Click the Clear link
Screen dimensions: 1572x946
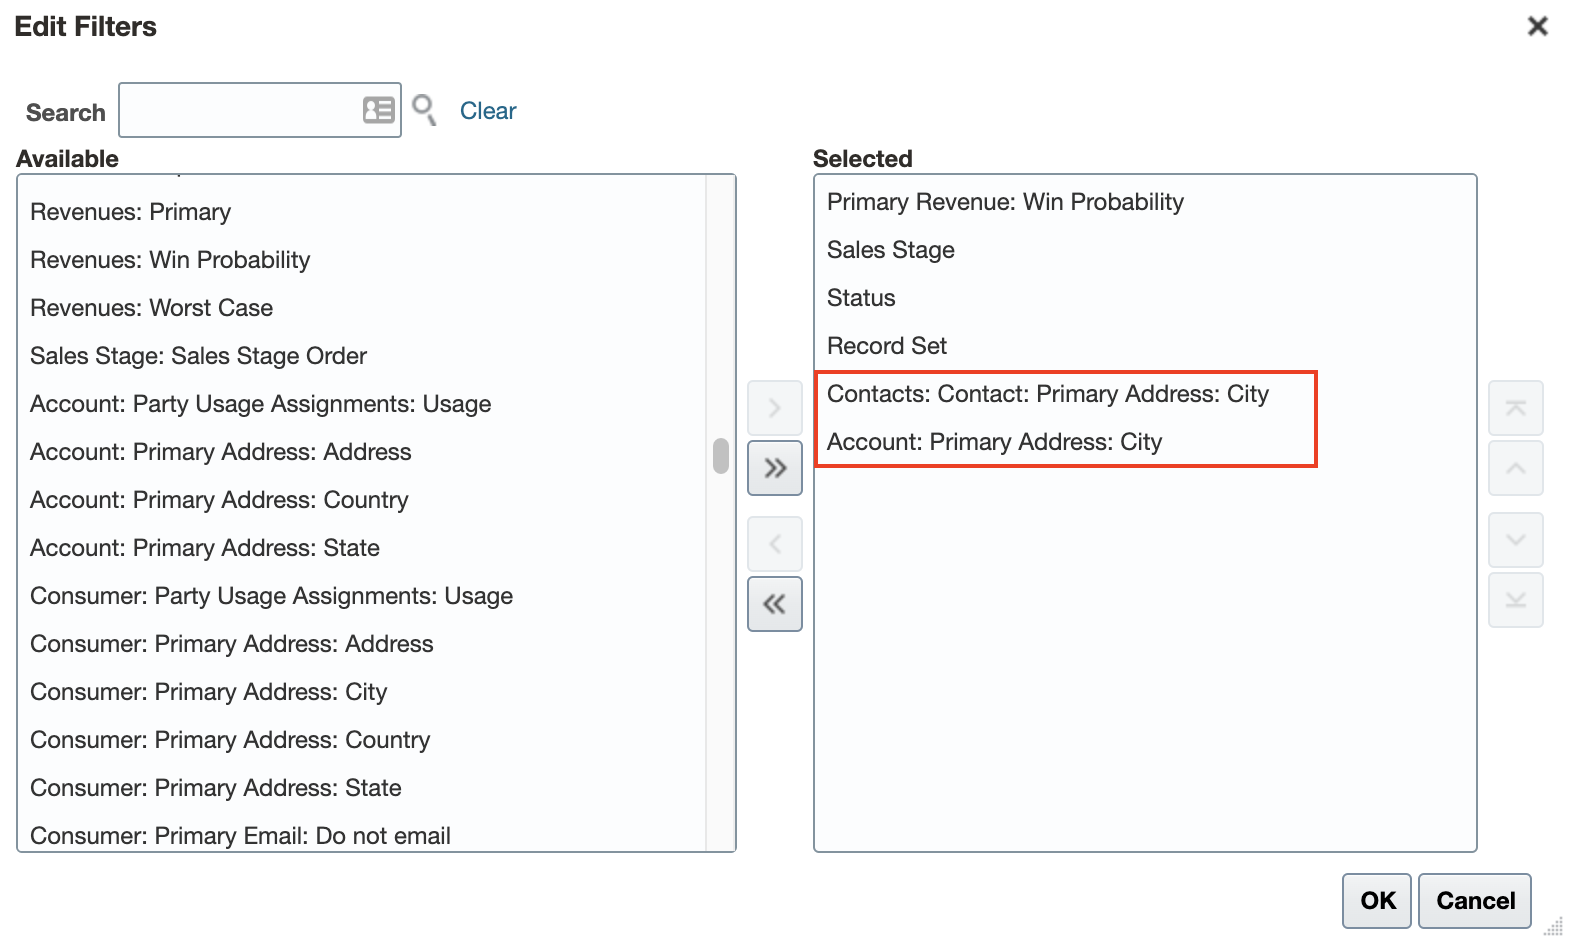(x=488, y=111)
